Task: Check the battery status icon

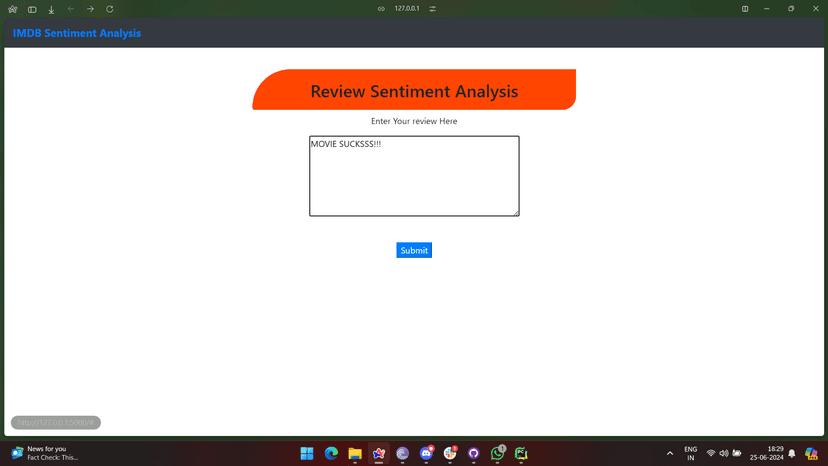Action: tap(737, 453)
